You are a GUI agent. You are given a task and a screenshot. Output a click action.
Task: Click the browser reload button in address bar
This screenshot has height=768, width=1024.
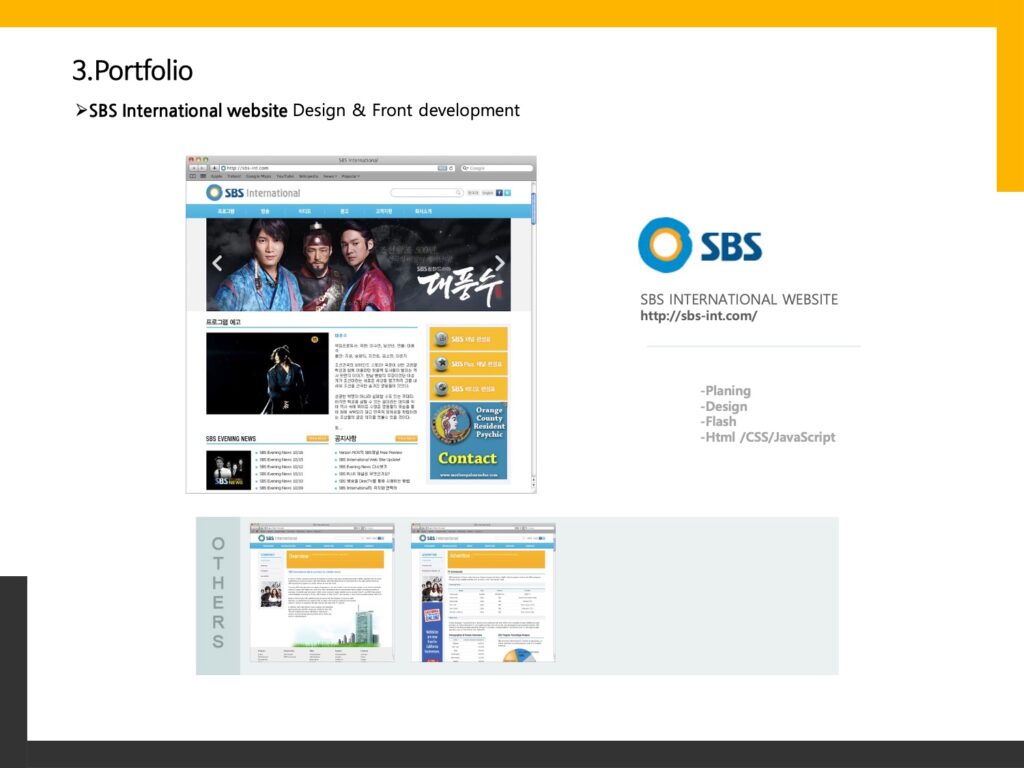pos(452,168)
